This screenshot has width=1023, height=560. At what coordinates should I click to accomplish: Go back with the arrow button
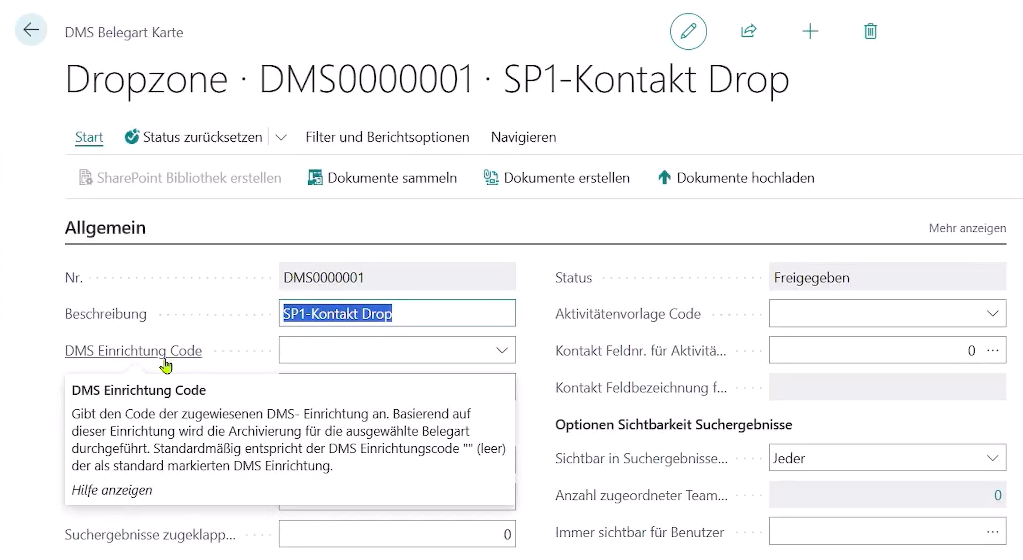31,30
